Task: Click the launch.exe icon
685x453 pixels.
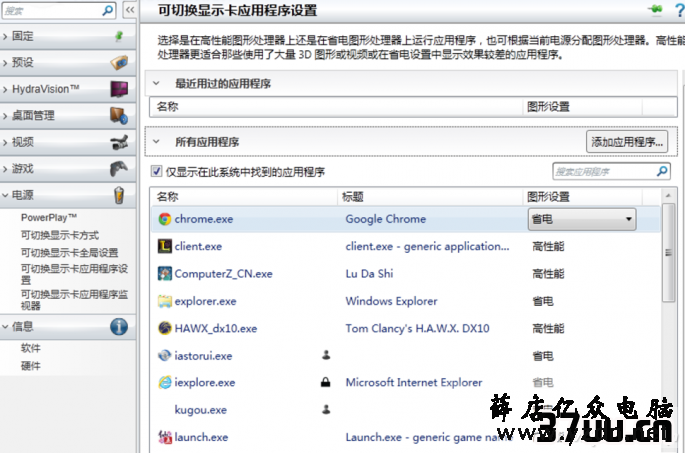Action: tap(165, 437)
